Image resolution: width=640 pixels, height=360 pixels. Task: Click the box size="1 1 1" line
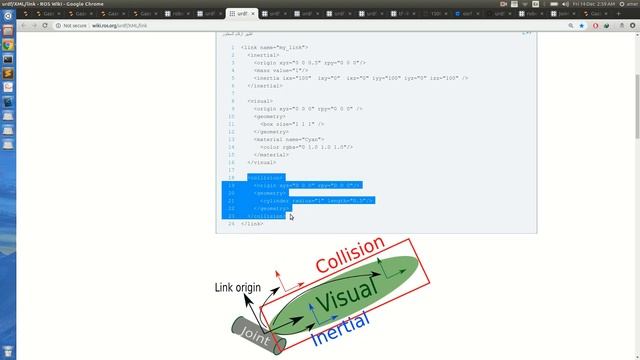click(292, 124)
